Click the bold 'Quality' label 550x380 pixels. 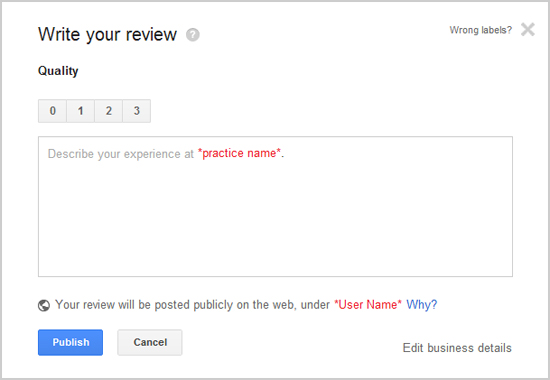[58, 71]
